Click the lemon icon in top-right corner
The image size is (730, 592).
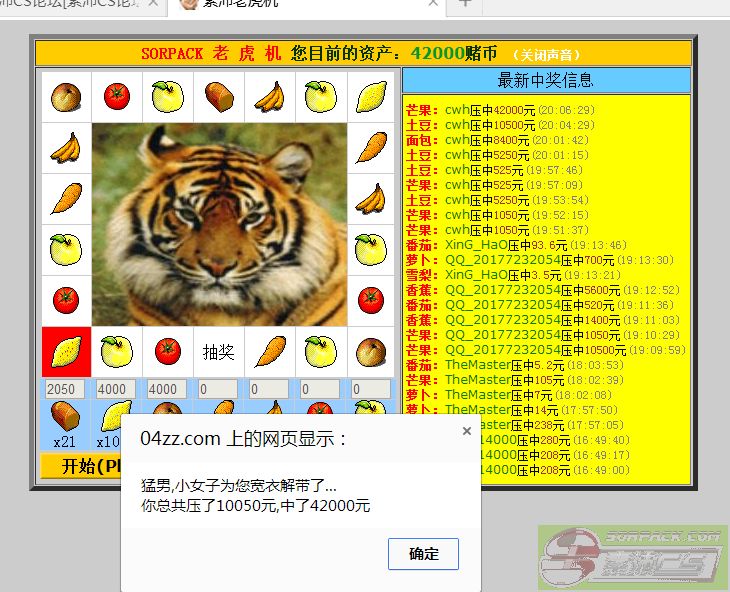(371, 97)
